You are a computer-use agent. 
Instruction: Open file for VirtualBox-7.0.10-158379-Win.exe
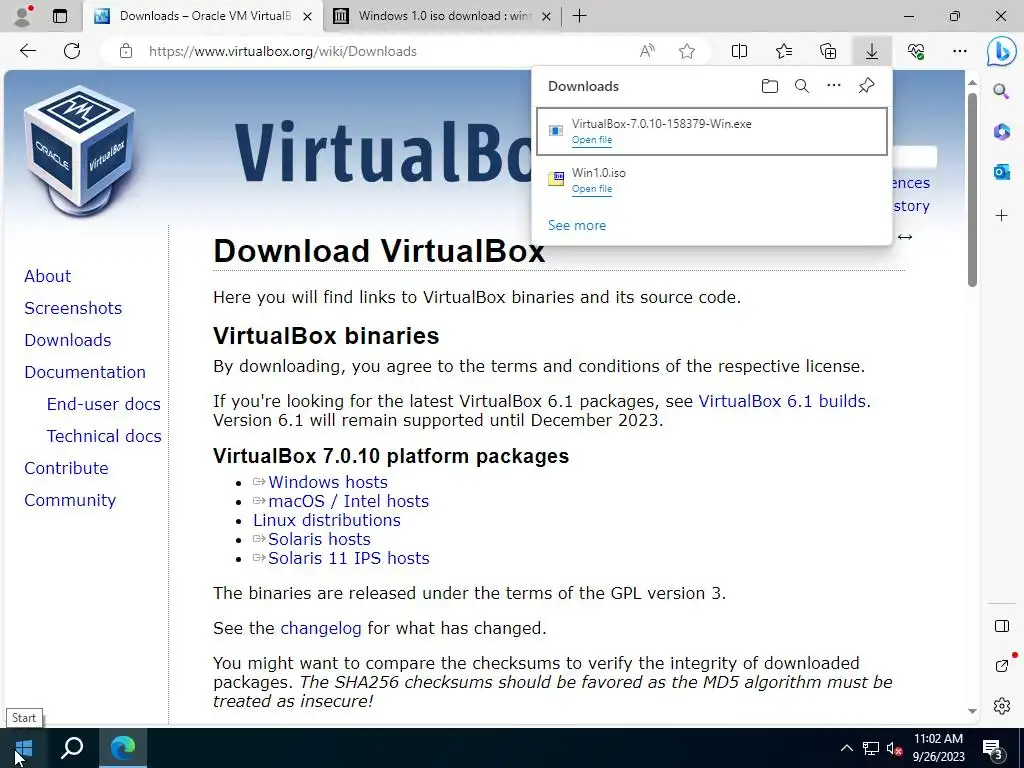(x=592, y=140)
